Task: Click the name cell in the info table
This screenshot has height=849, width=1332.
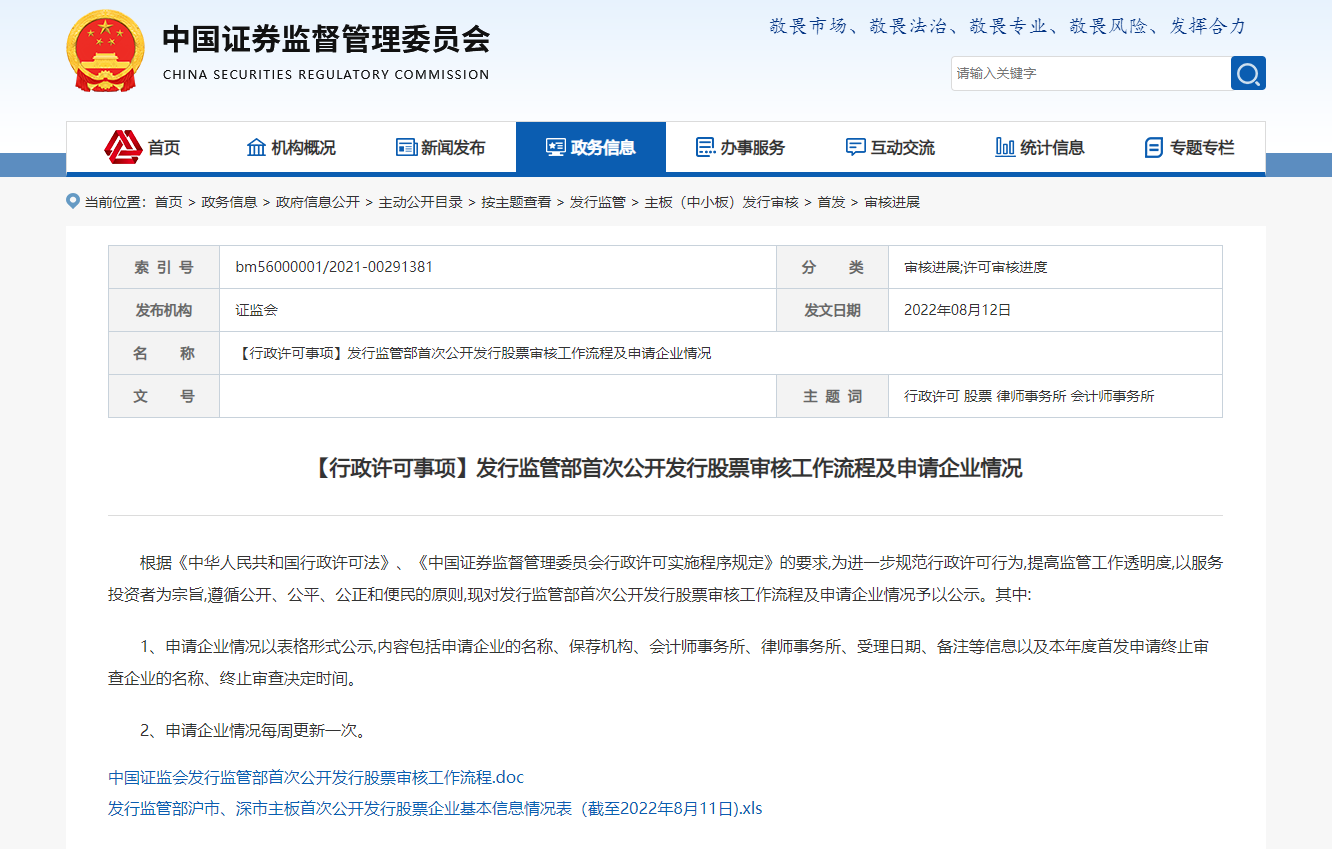Action: [x=721, y=353]
